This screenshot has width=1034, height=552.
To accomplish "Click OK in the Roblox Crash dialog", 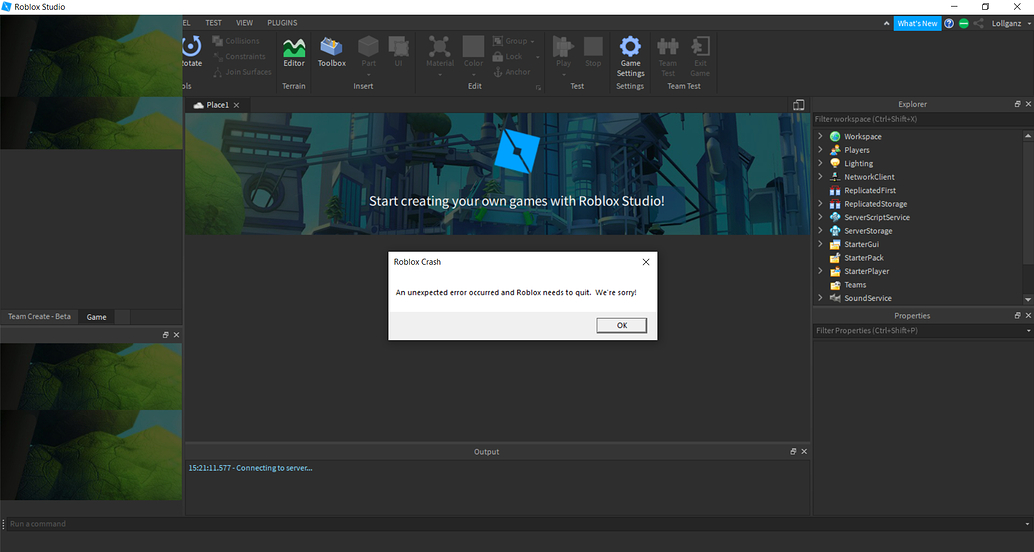I will pos(622,325).
